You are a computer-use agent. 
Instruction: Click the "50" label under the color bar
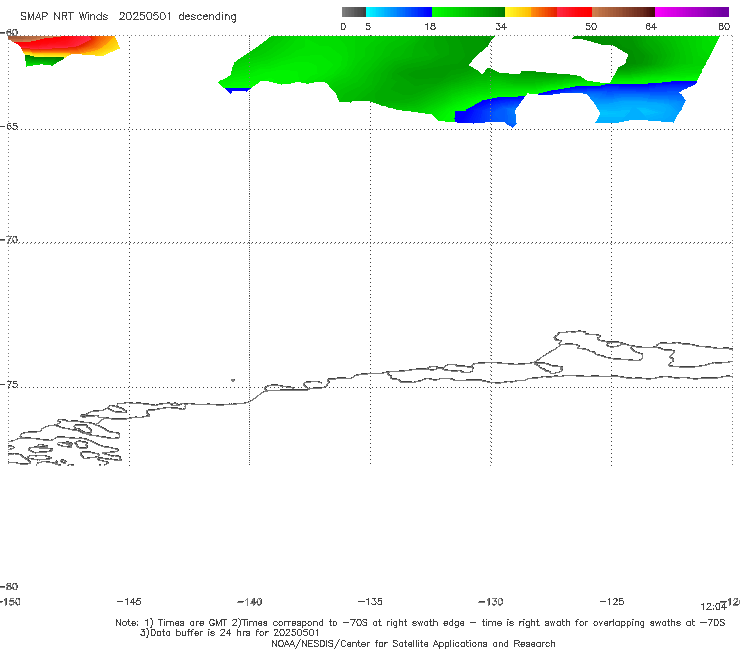coord(591,26)
